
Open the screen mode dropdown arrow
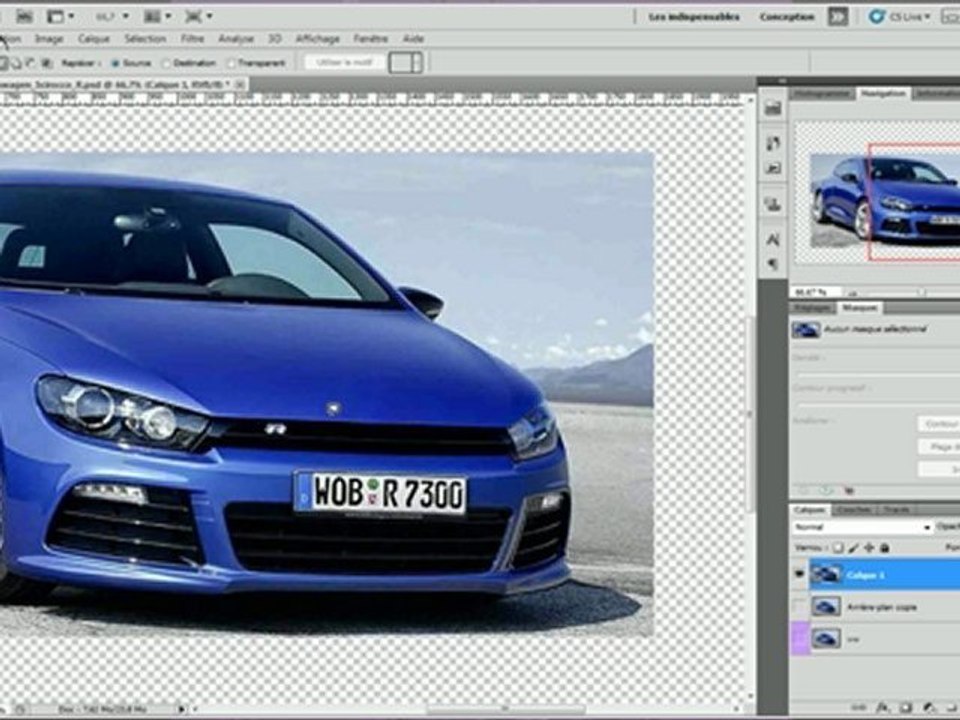209,17
